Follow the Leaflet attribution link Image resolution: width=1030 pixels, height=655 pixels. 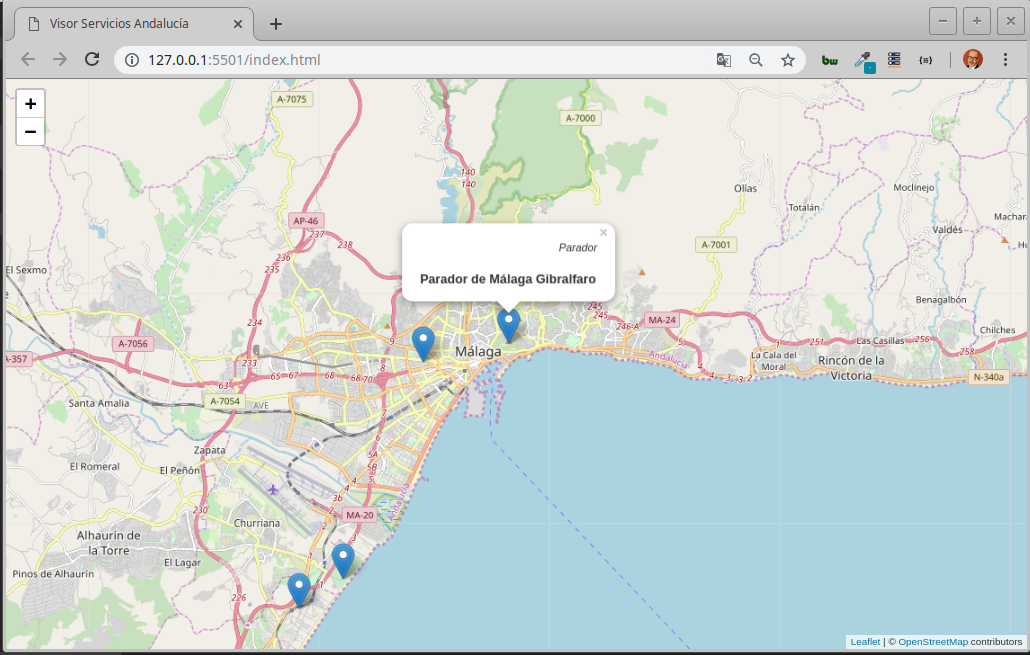864,641
